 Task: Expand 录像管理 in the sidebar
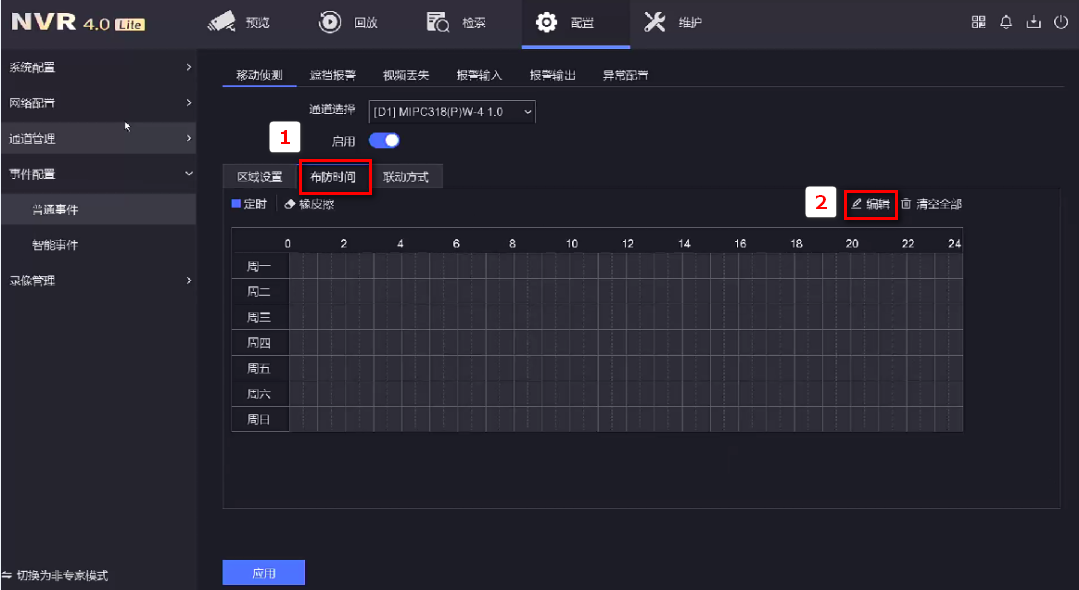click(98, 281)
